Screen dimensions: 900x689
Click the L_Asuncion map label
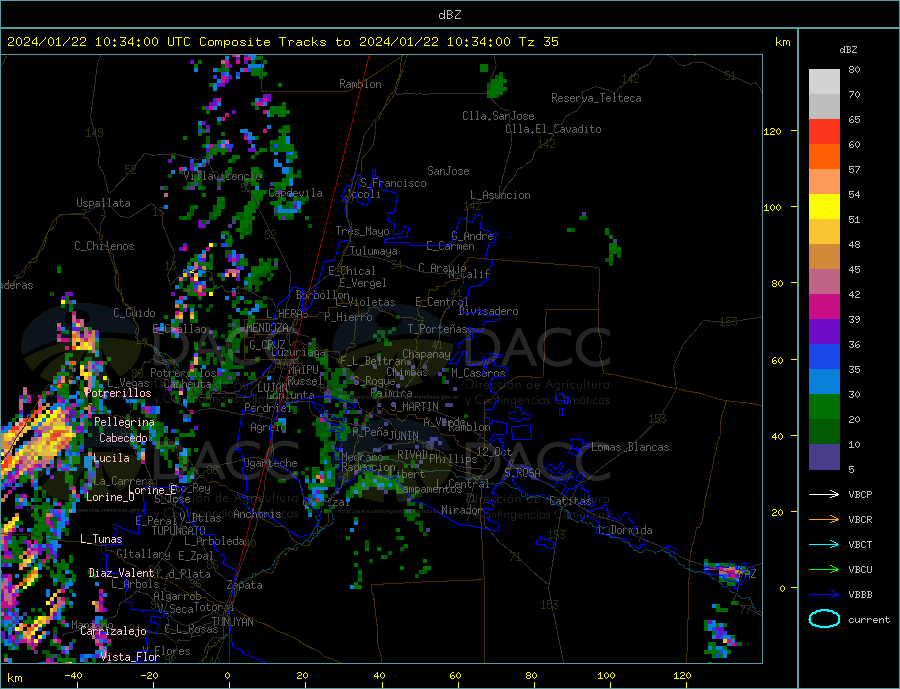click(500, 195)
